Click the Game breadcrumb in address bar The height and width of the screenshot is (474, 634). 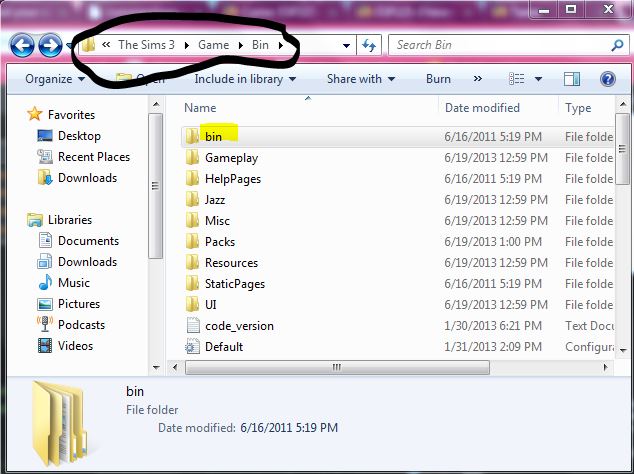(x=213, y=45)
